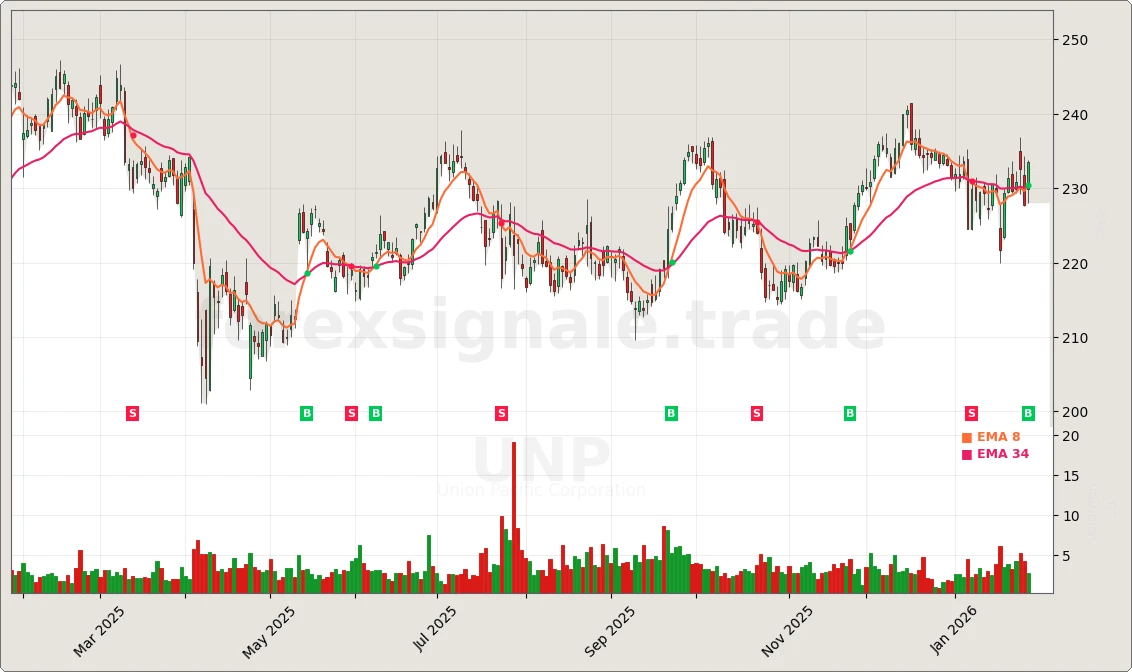The height and width of the screenshot is (672, 1132).
Task: Click the S sell marker near Nov 2025
Action: (756, 412)
